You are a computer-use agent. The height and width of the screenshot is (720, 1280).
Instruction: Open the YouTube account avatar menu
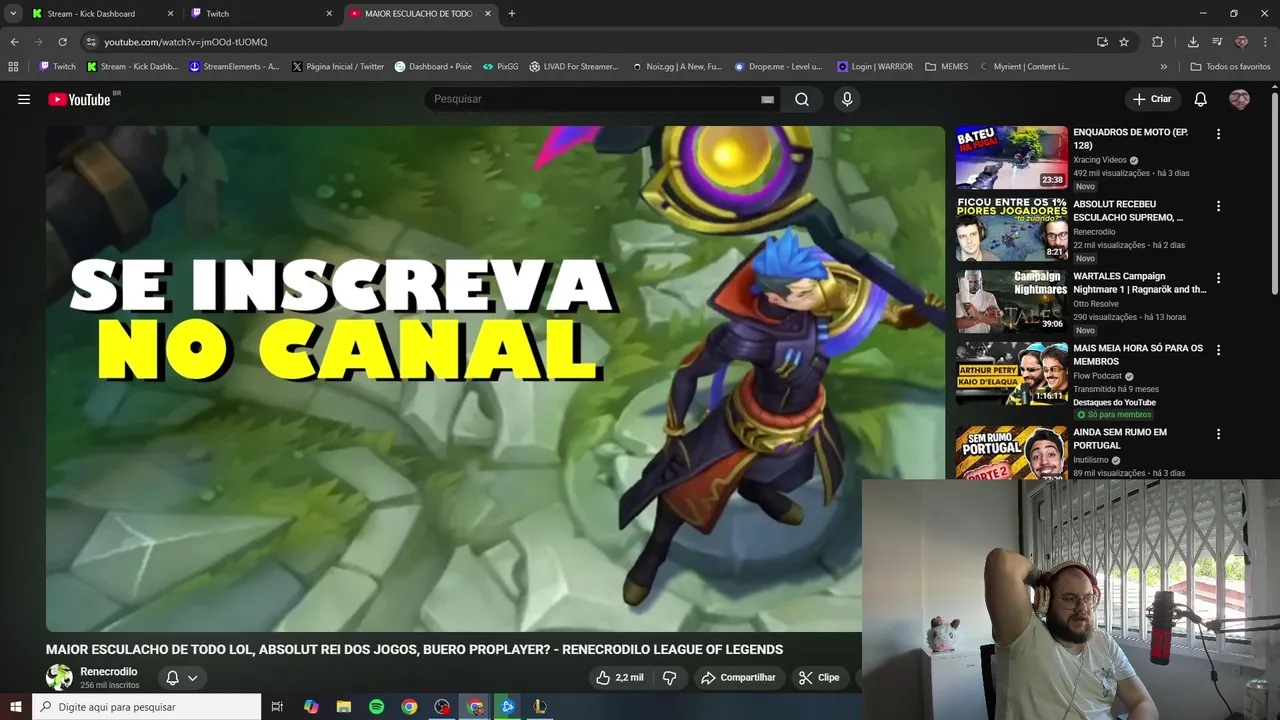point(1239,99)
